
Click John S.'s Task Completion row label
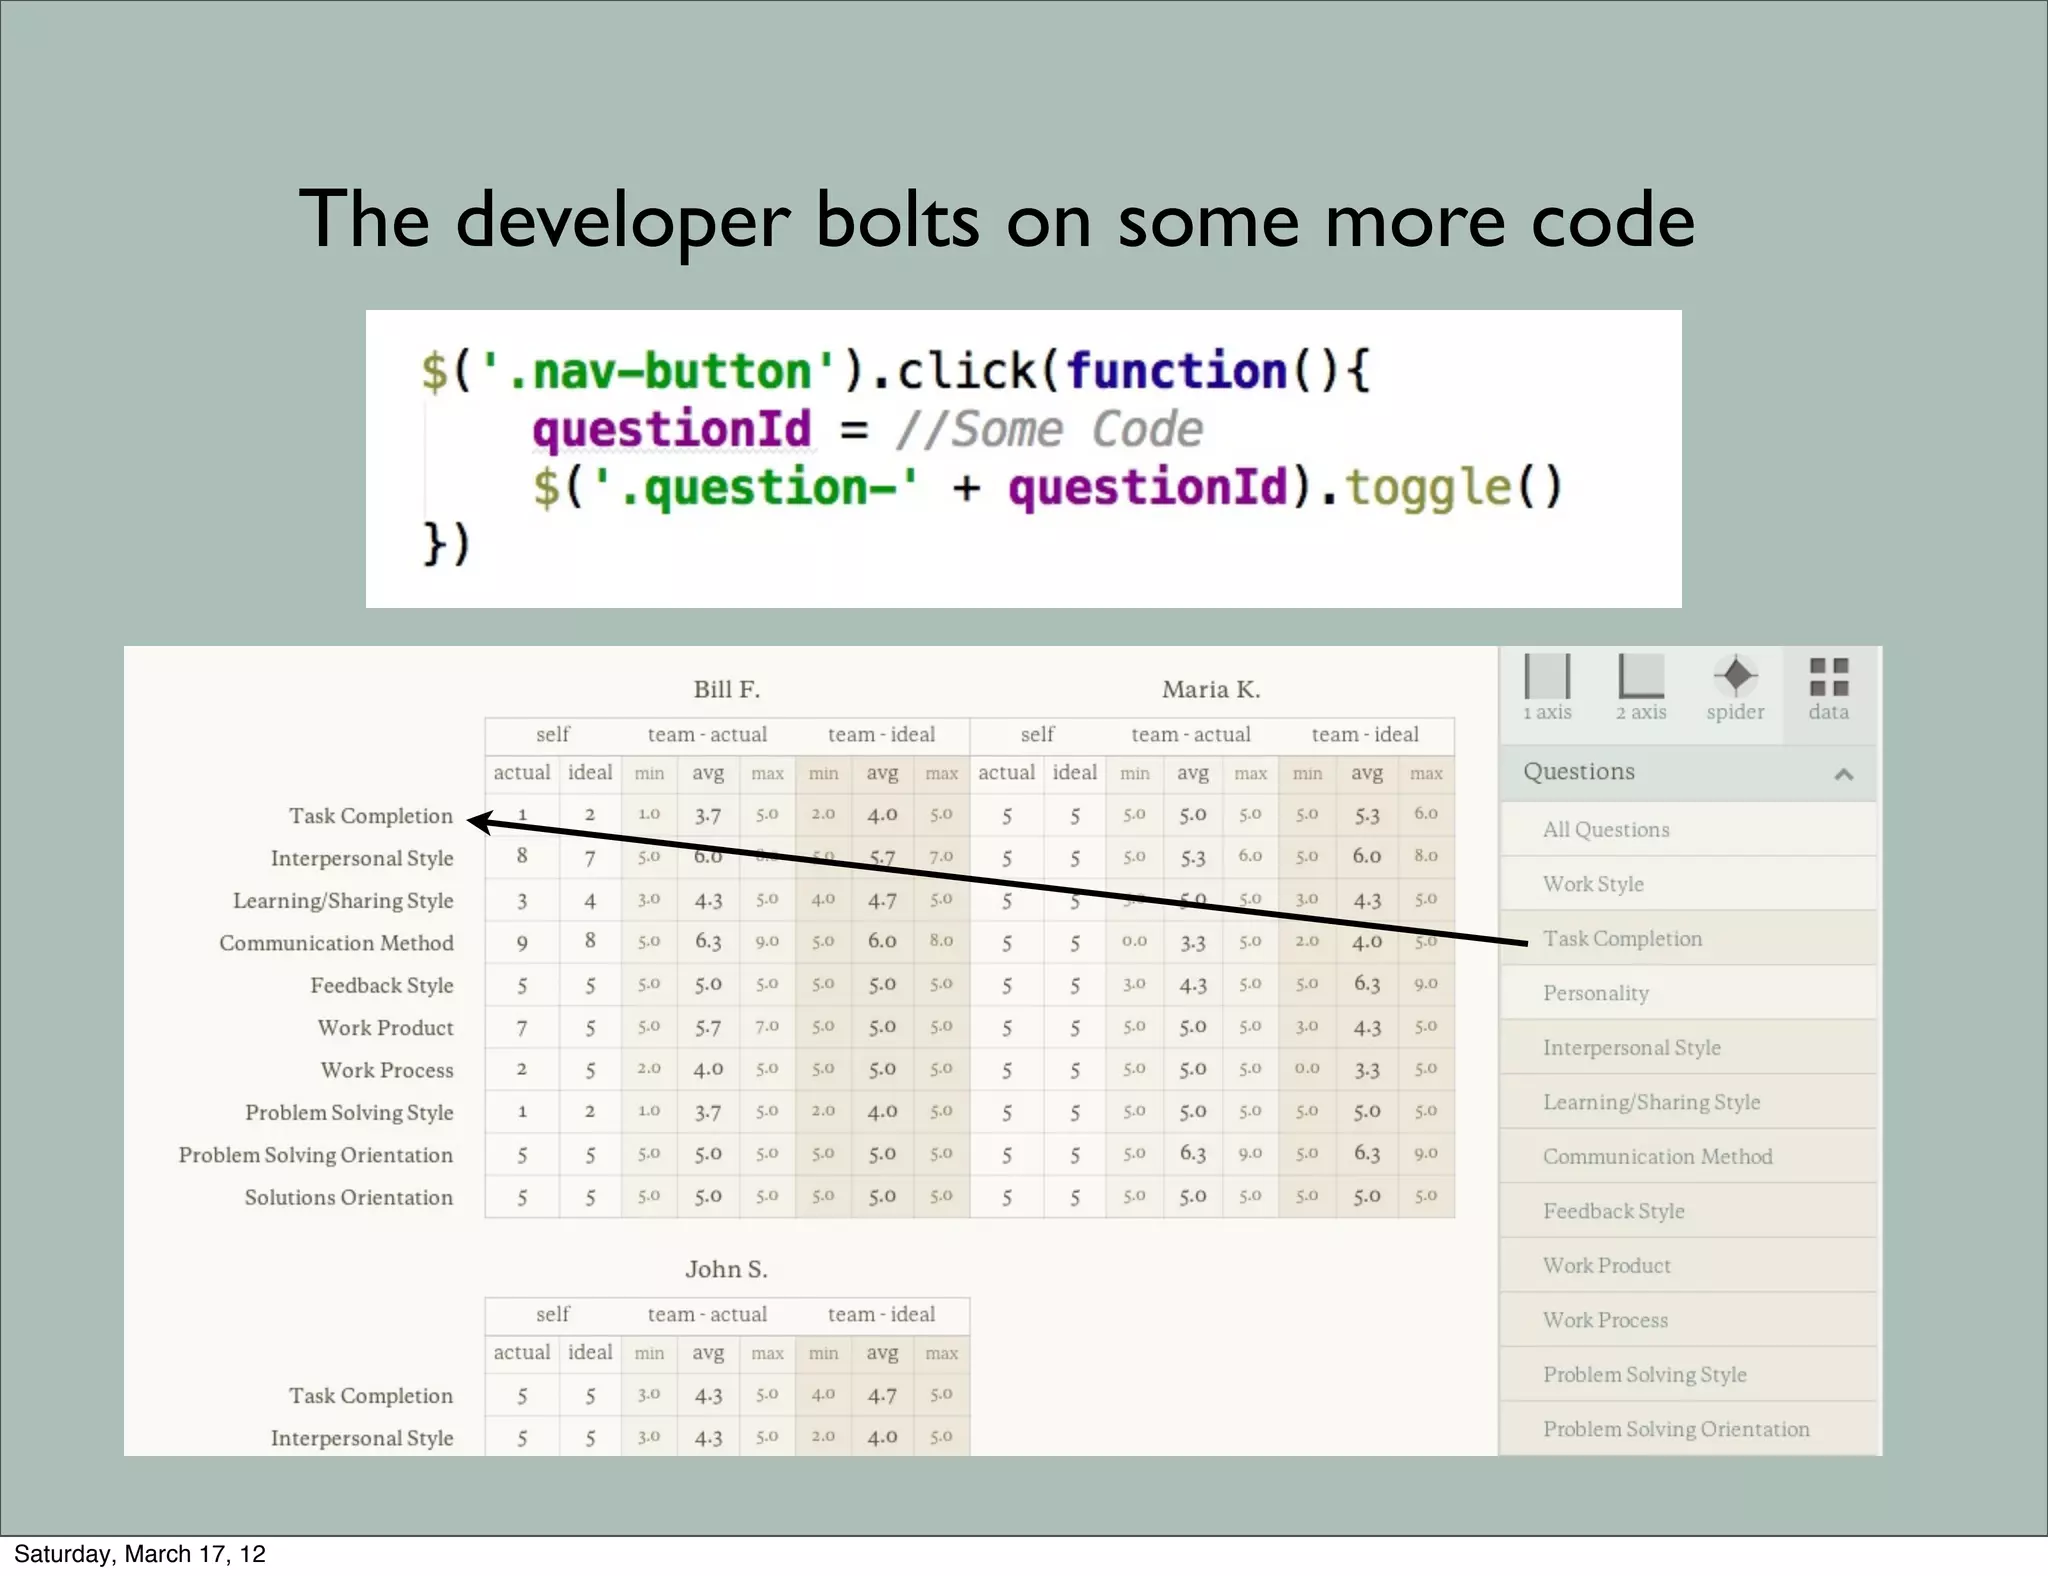pyautogui.click(x=371, y=1396)
